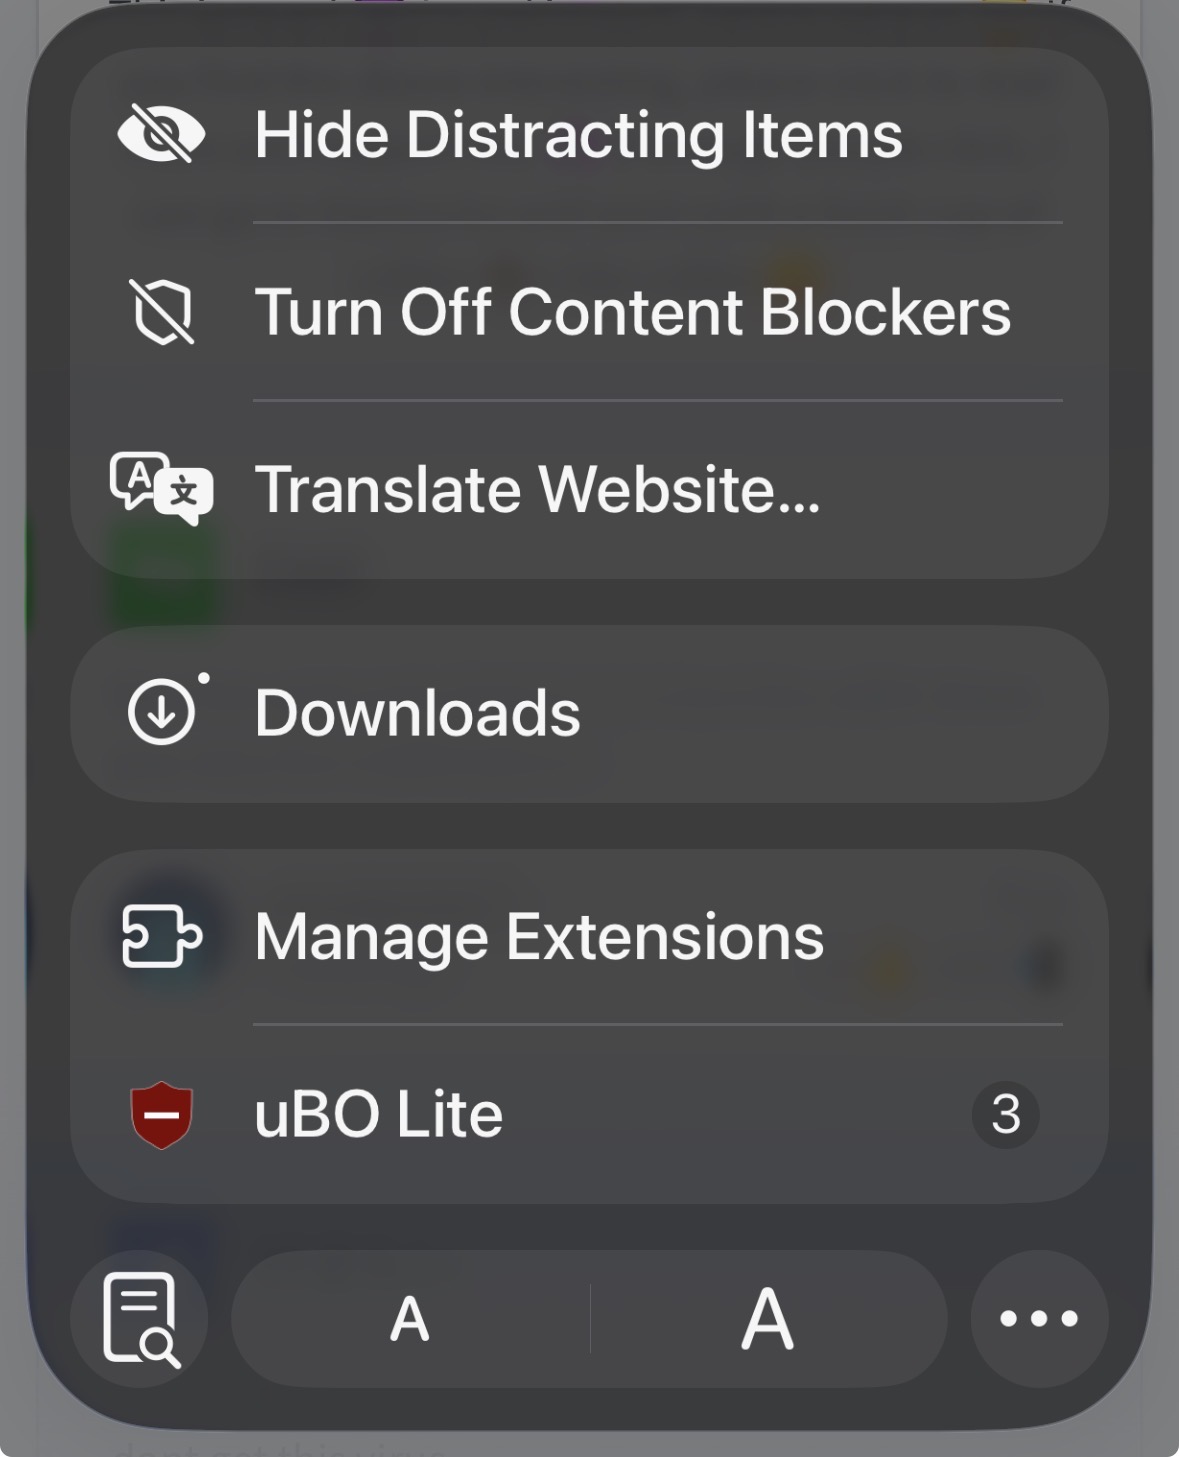Open the uBO Lite extension entry
This screenshot has height=1457, width=1179.
click(378, 1114)
